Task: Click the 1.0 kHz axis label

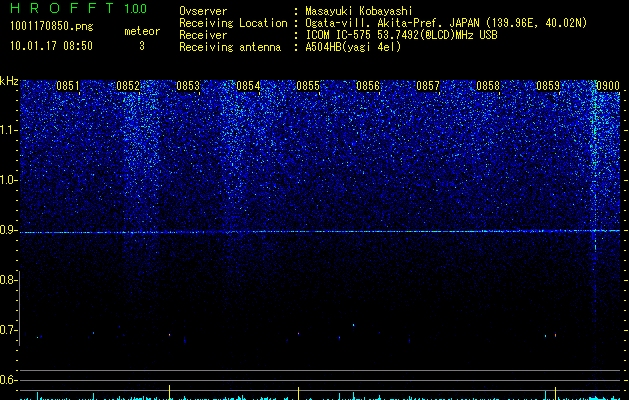Action: point(9,180)
